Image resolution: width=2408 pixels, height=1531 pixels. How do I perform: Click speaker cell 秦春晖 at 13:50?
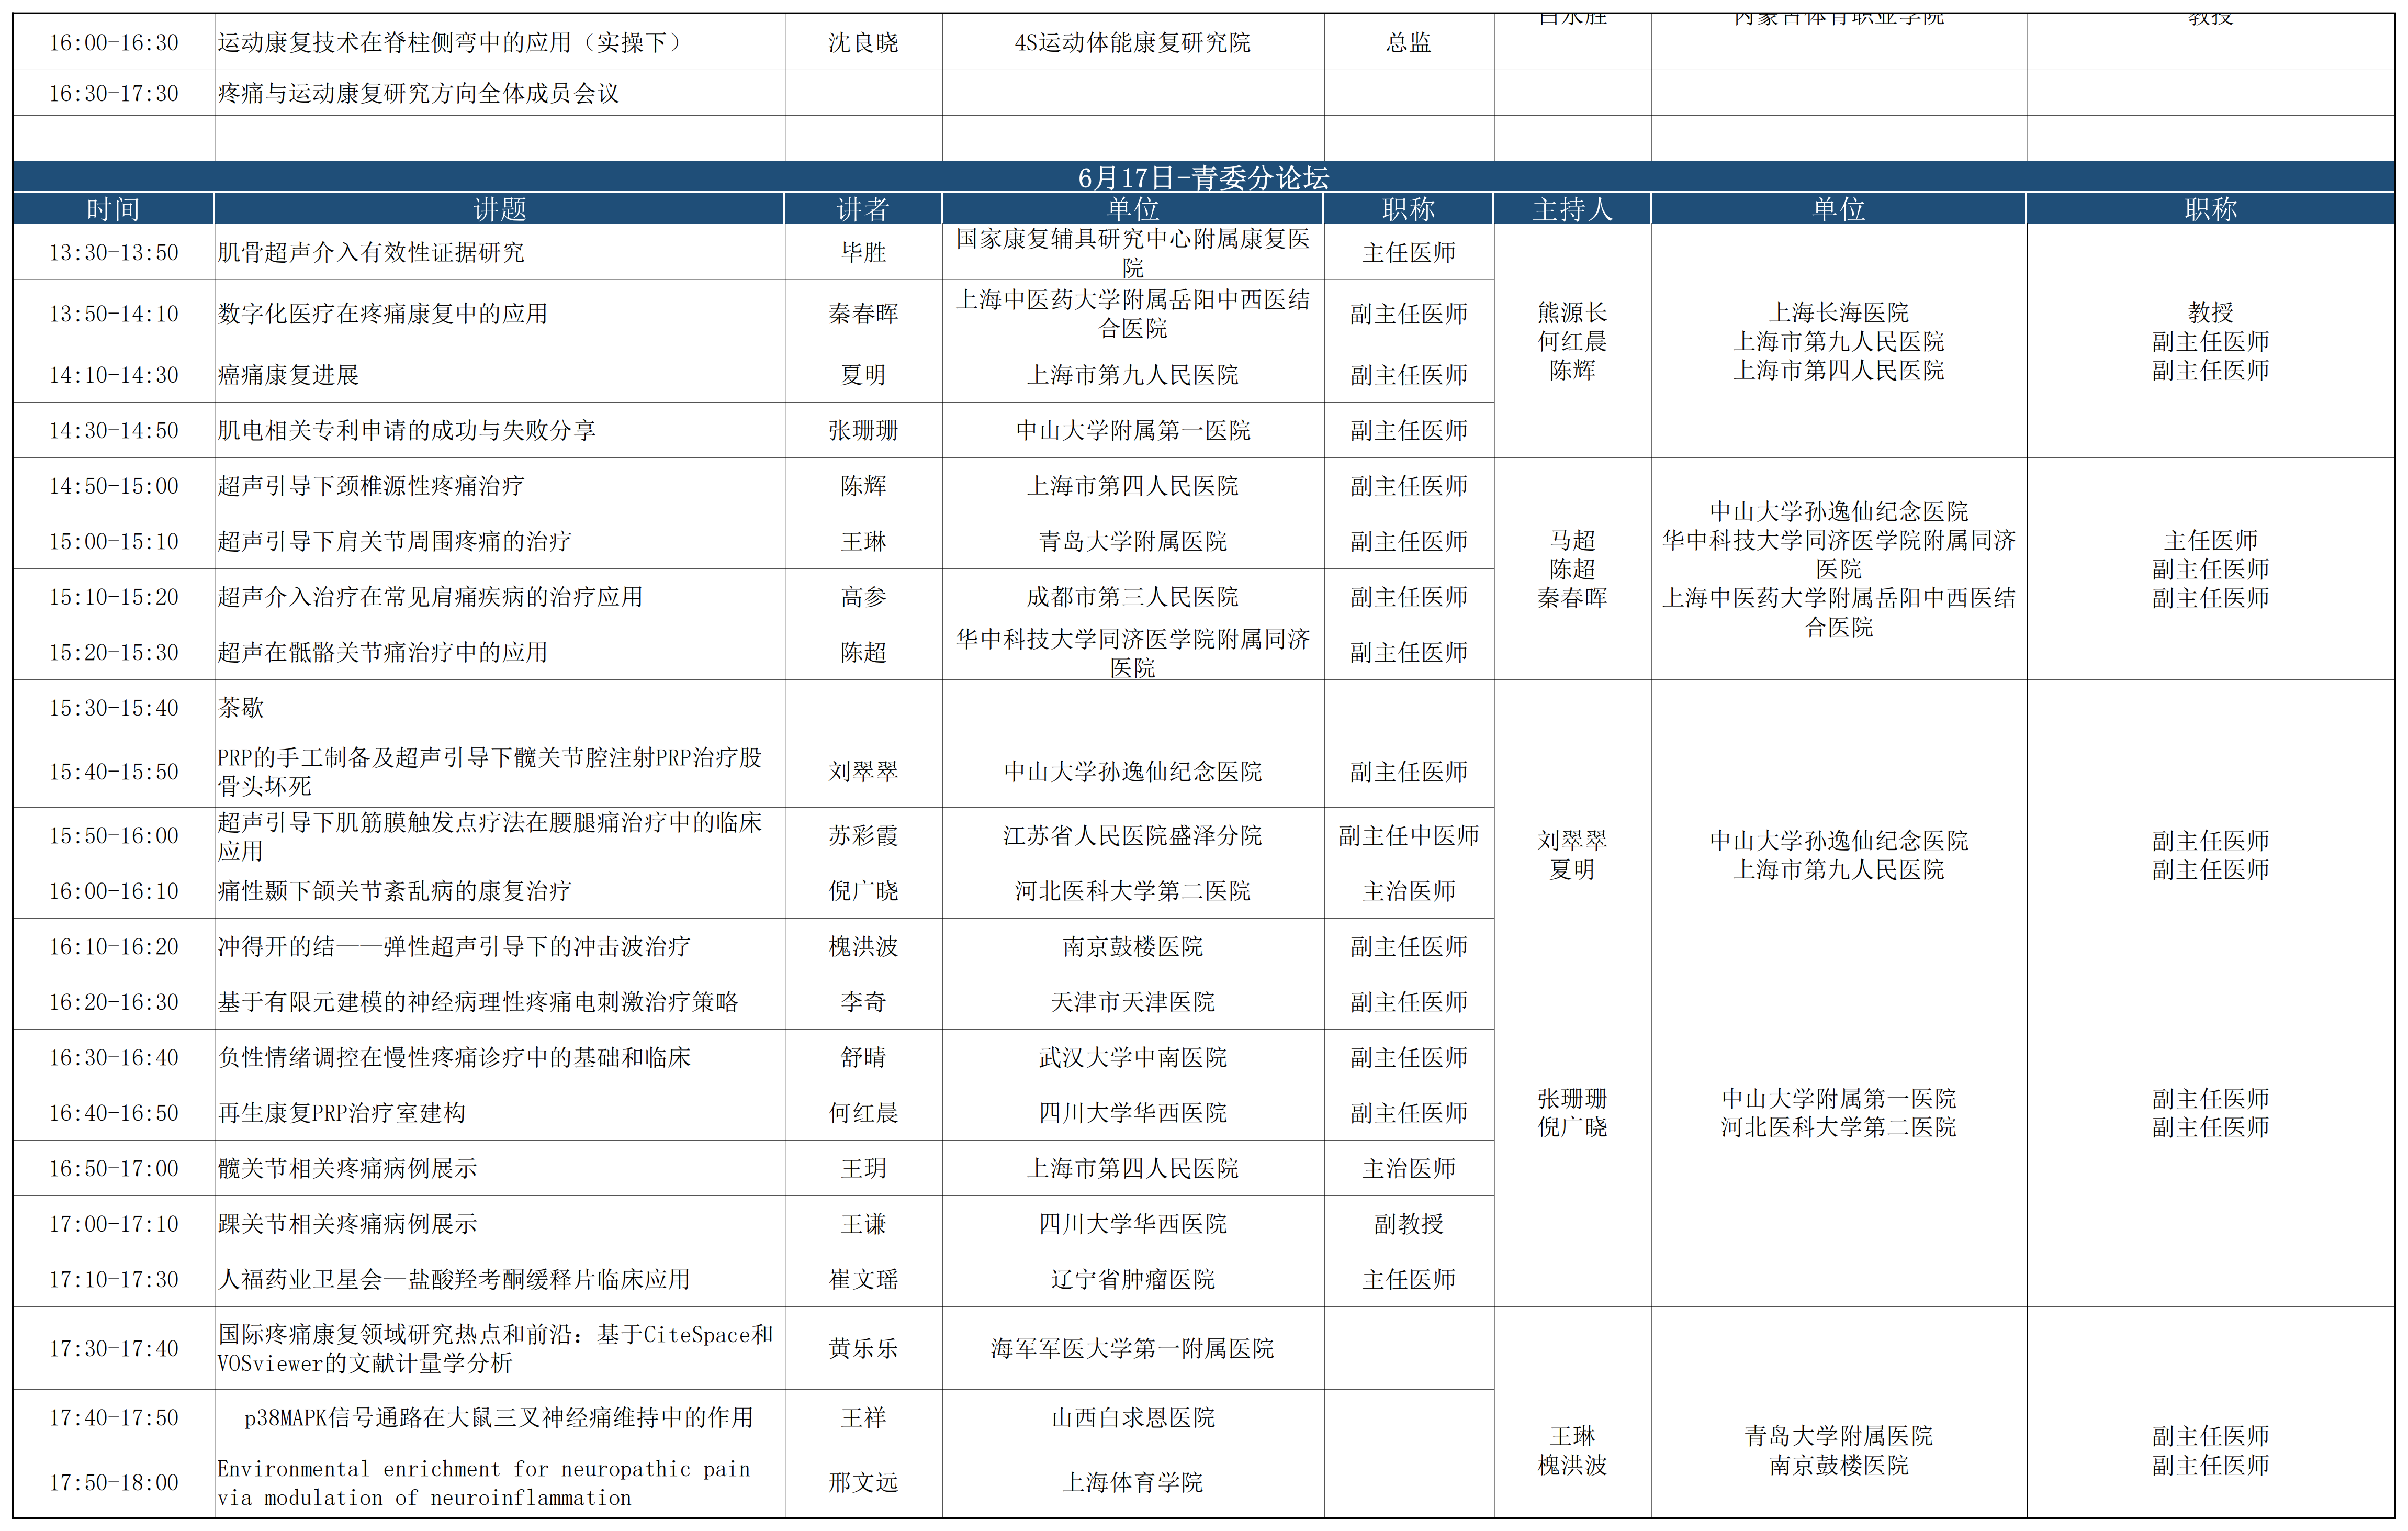point(863,313)
